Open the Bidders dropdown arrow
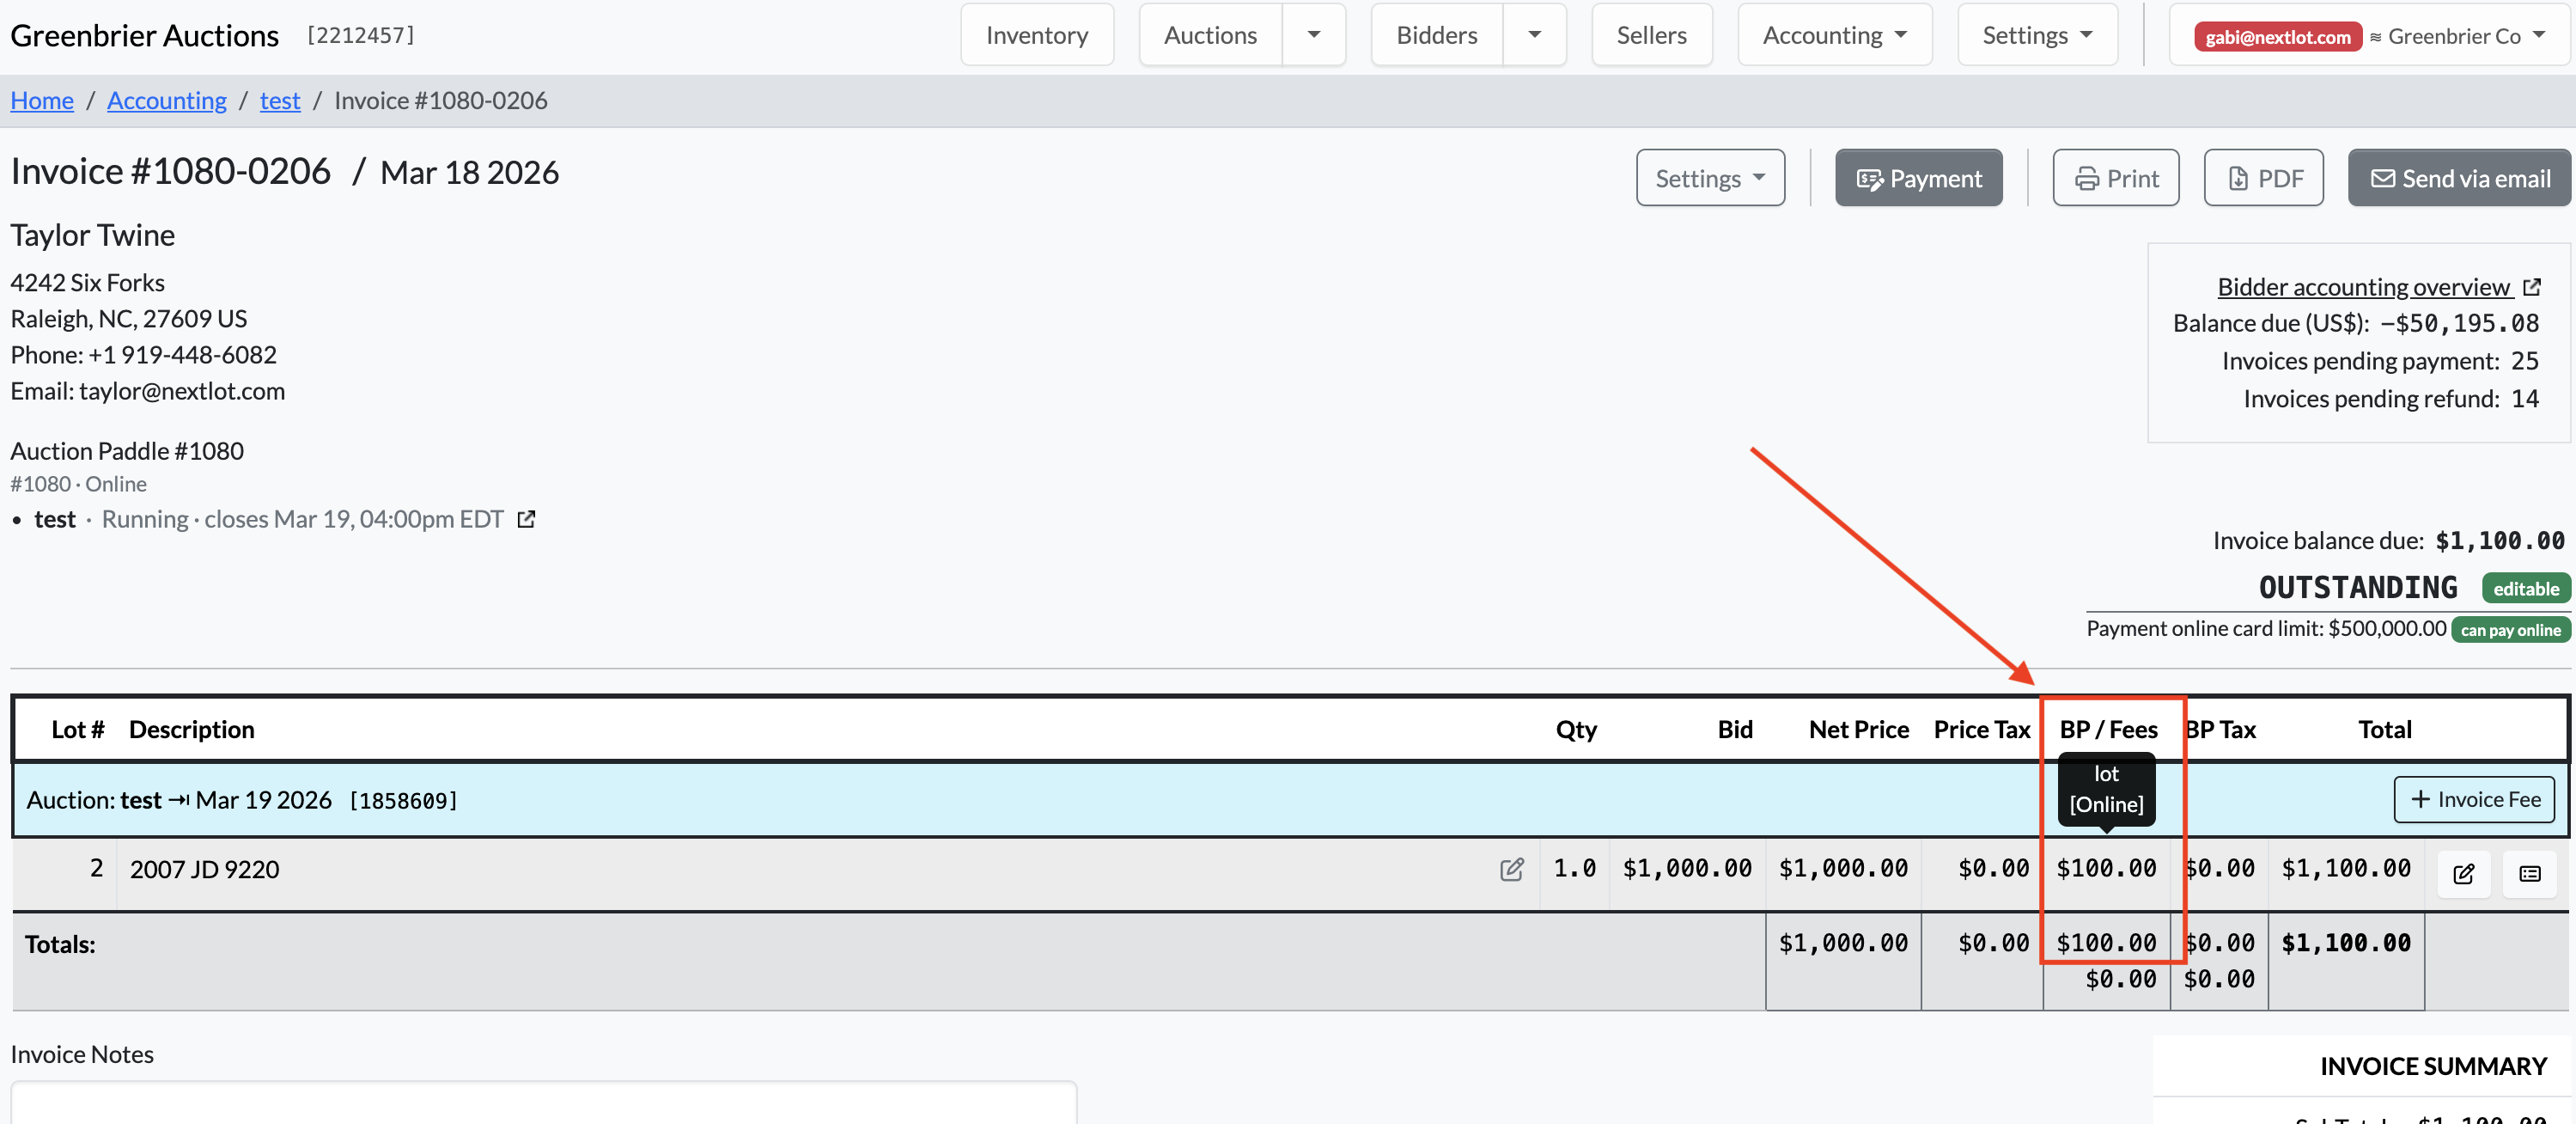The image size is (2576, 1124). click(1533, 35)
